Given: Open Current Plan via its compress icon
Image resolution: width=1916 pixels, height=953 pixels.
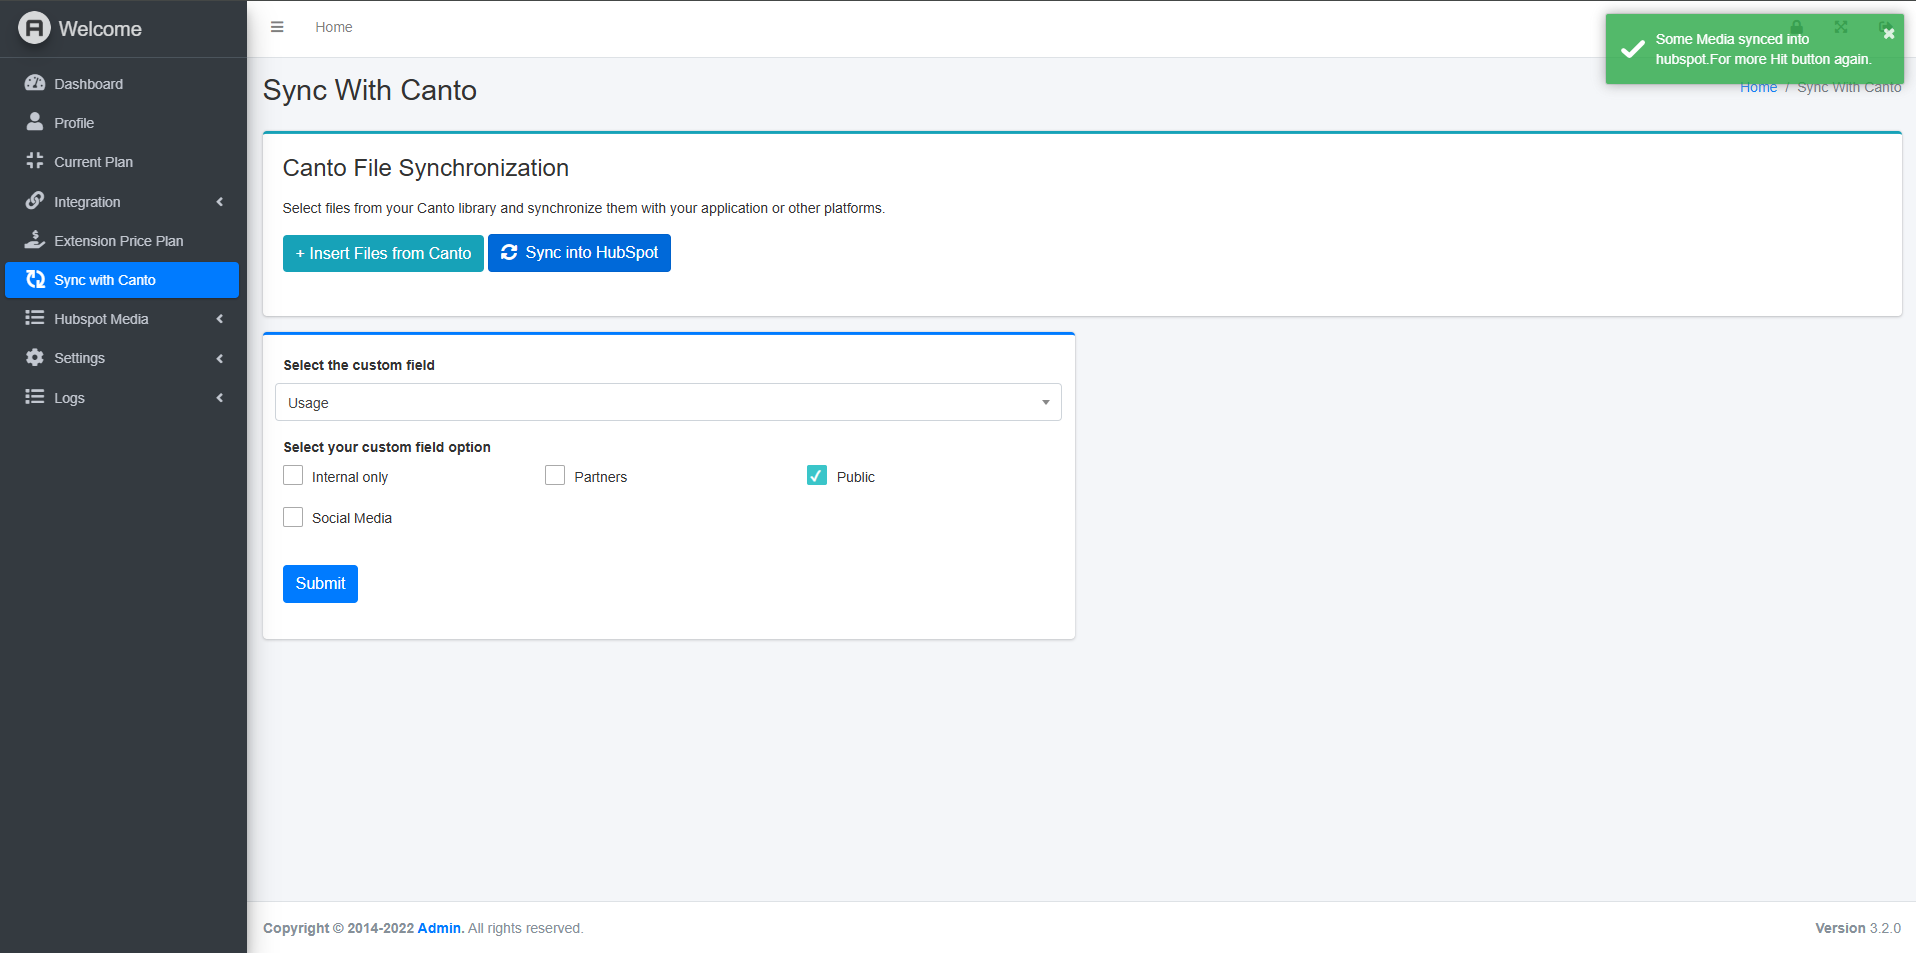Looking at the screenshot, I should pos(35,161).
